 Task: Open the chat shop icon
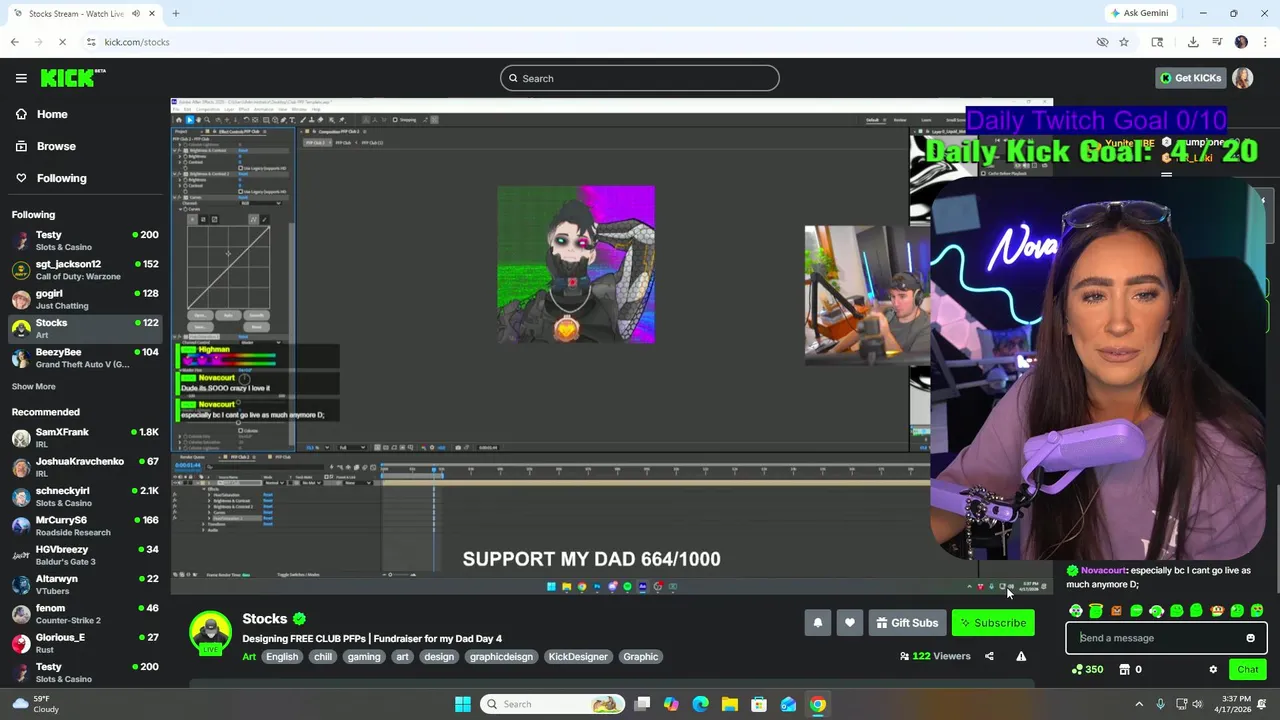(x=1124, y=669)
